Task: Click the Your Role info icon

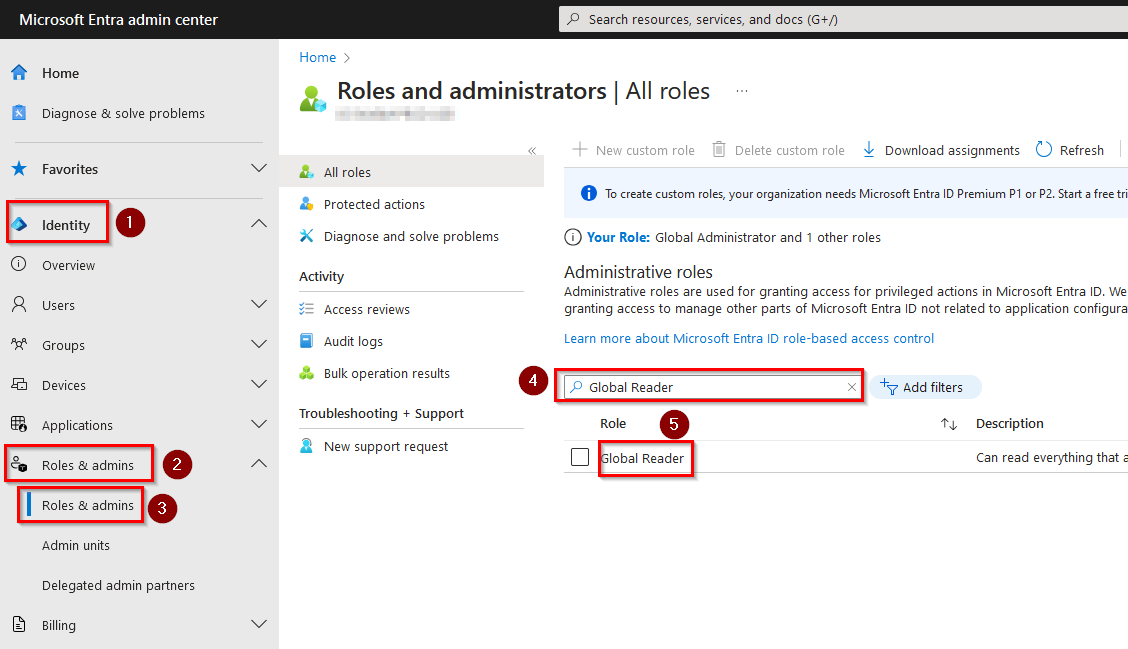Action: pyautogui.click(x=573, y=237)
